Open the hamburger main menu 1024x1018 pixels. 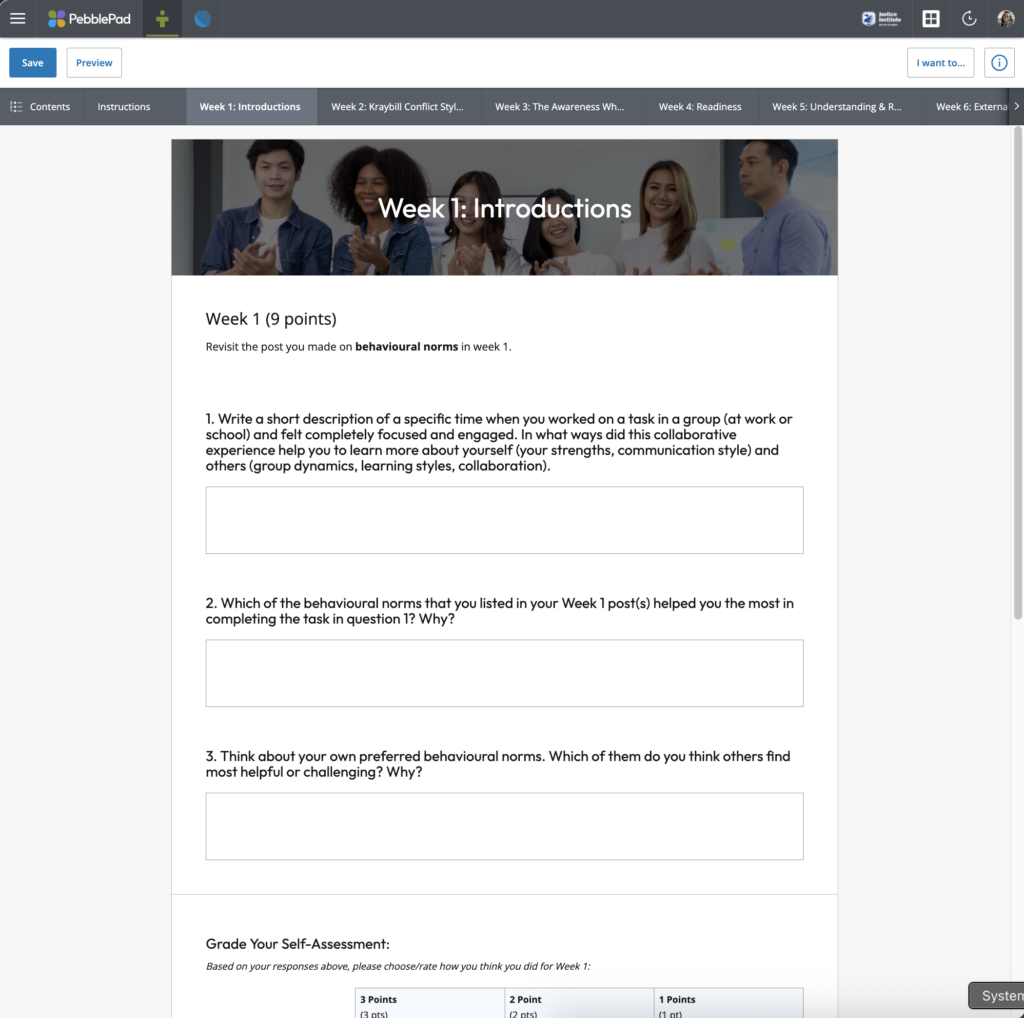pos(18,18)
